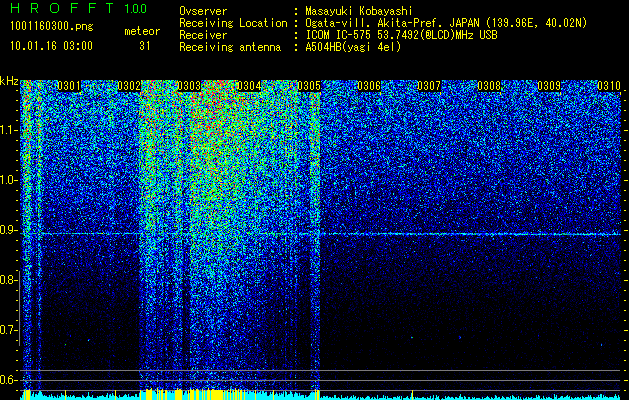Select the filename 1001160300.png
This screenshot has width=629, height=400.
pos(52,26)
